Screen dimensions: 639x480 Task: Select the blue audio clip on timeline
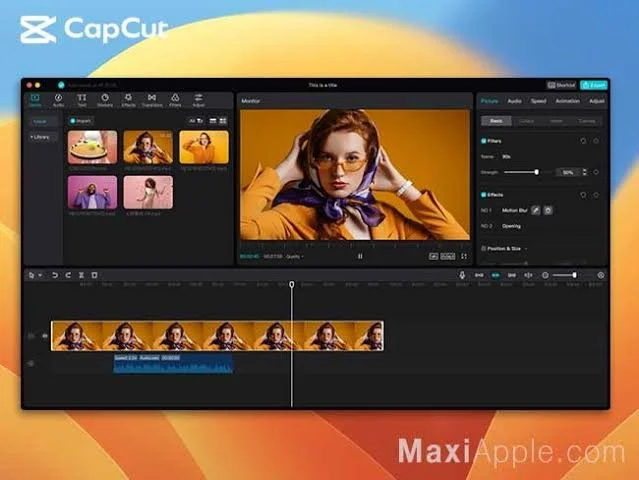point(173,363)
